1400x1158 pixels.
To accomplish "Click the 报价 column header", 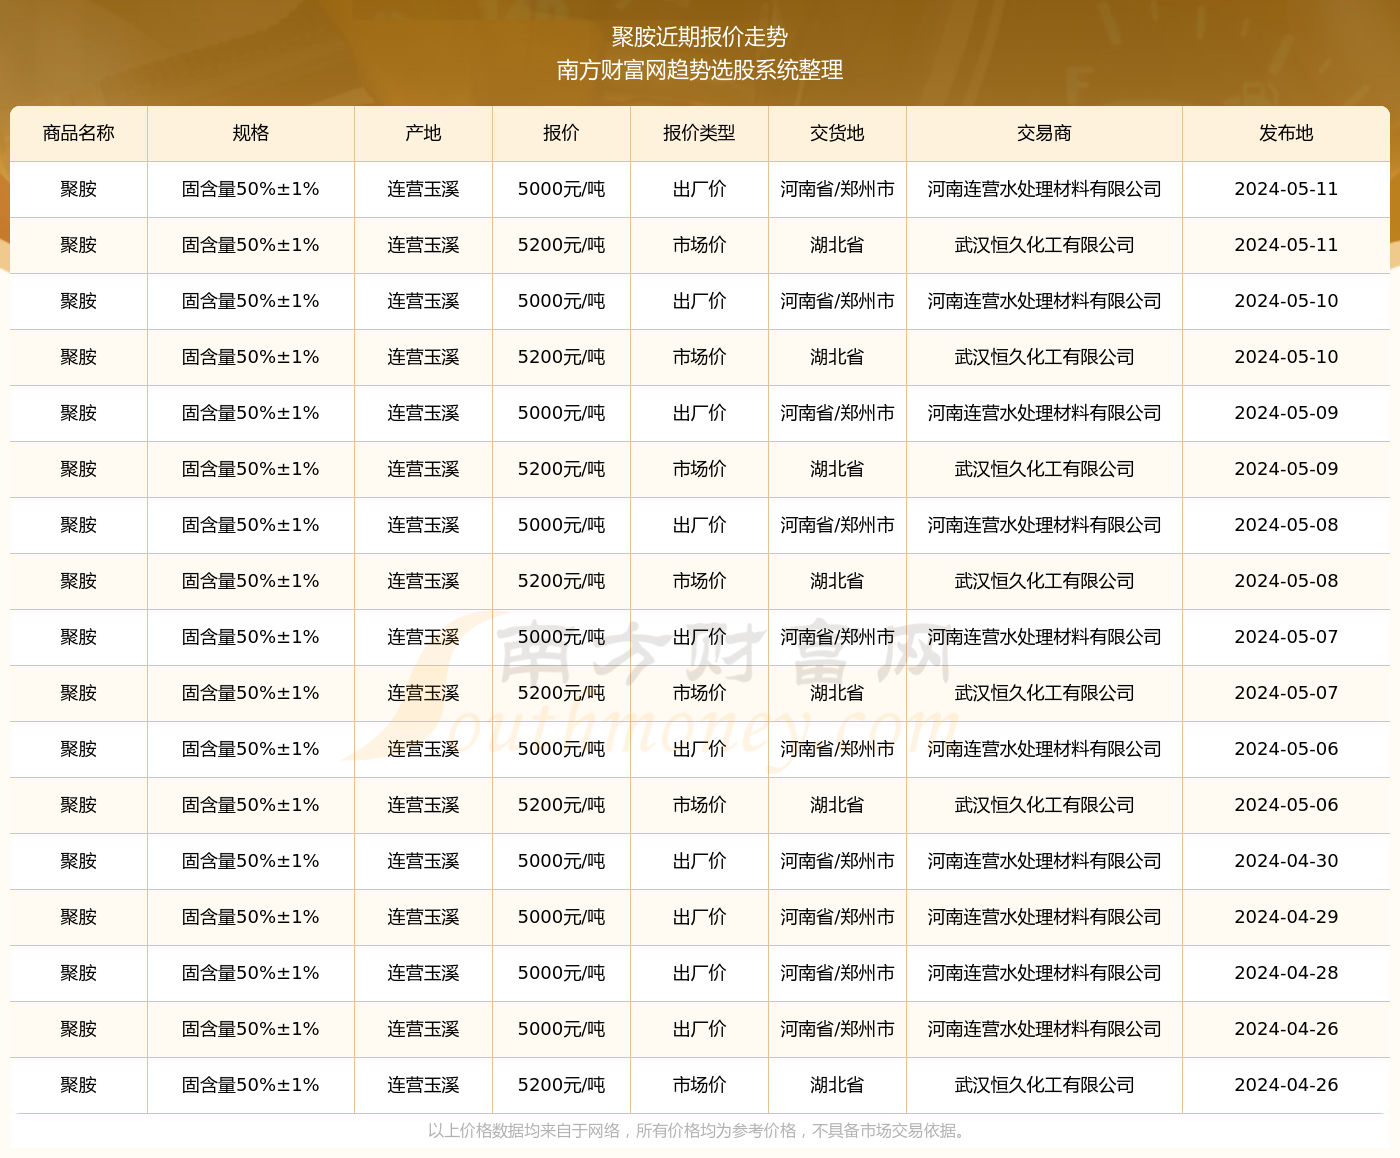I will click(561, 133).
